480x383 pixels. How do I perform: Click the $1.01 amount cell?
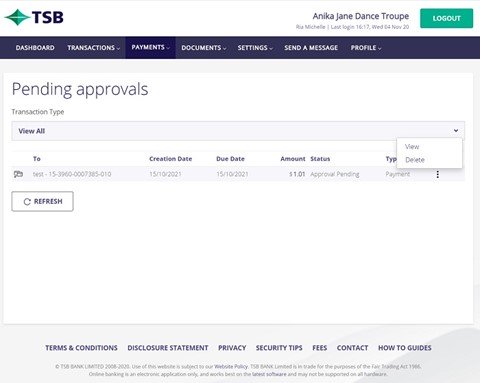297,174
